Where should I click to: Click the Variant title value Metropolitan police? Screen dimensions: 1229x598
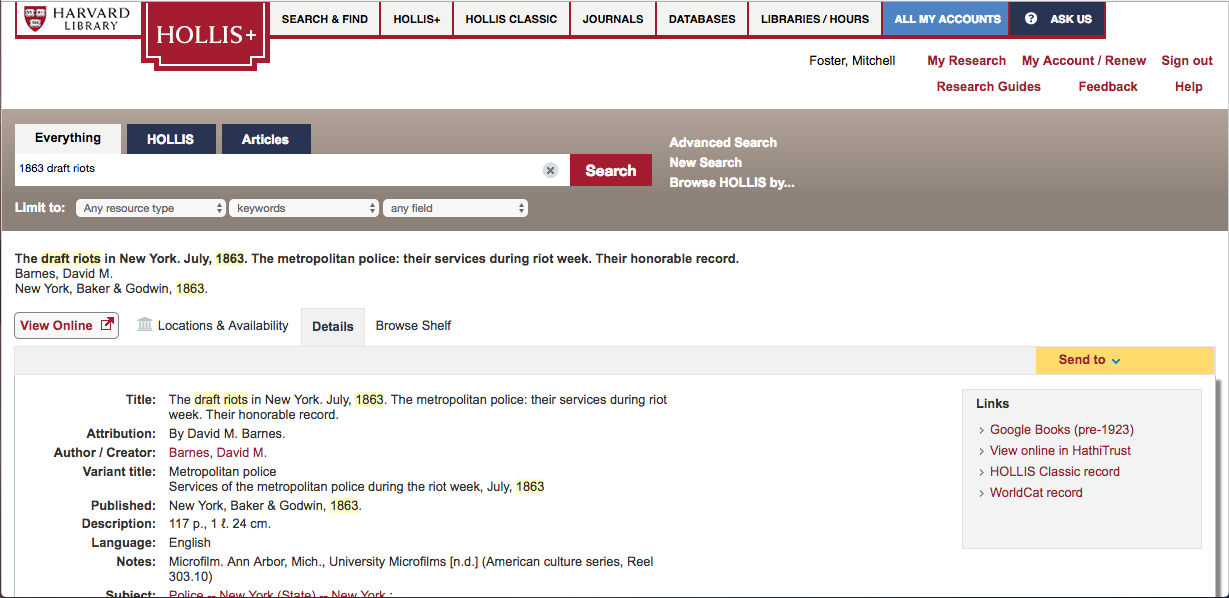[x=223, y=472]
